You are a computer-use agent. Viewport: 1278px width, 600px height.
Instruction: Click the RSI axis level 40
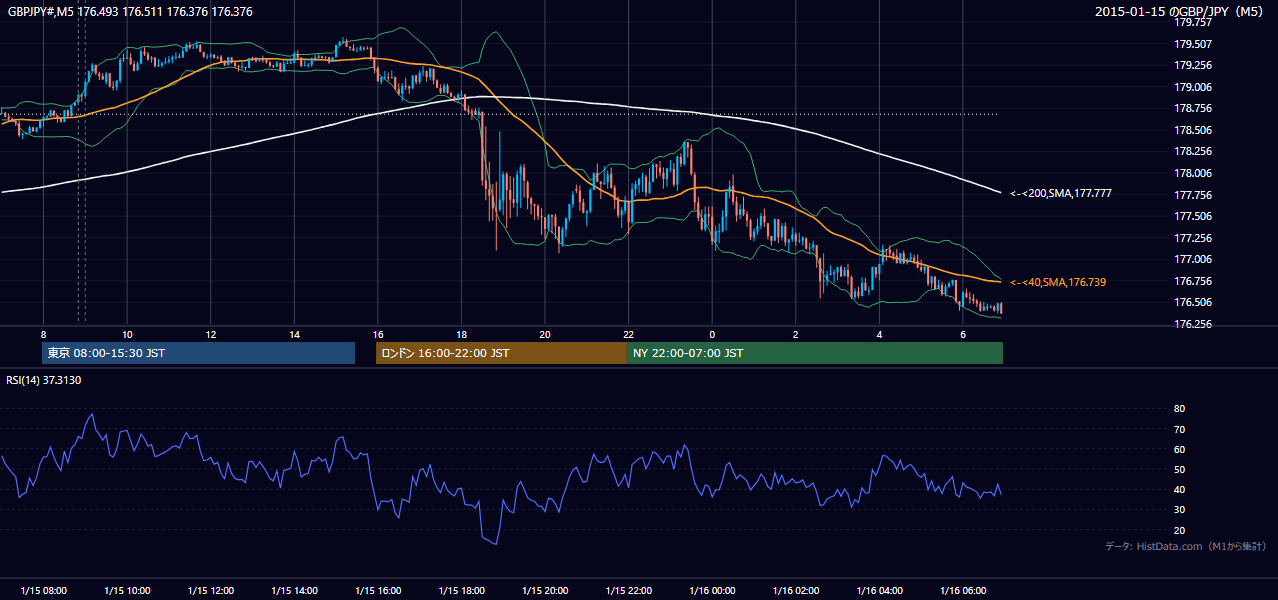(1179, 489)
